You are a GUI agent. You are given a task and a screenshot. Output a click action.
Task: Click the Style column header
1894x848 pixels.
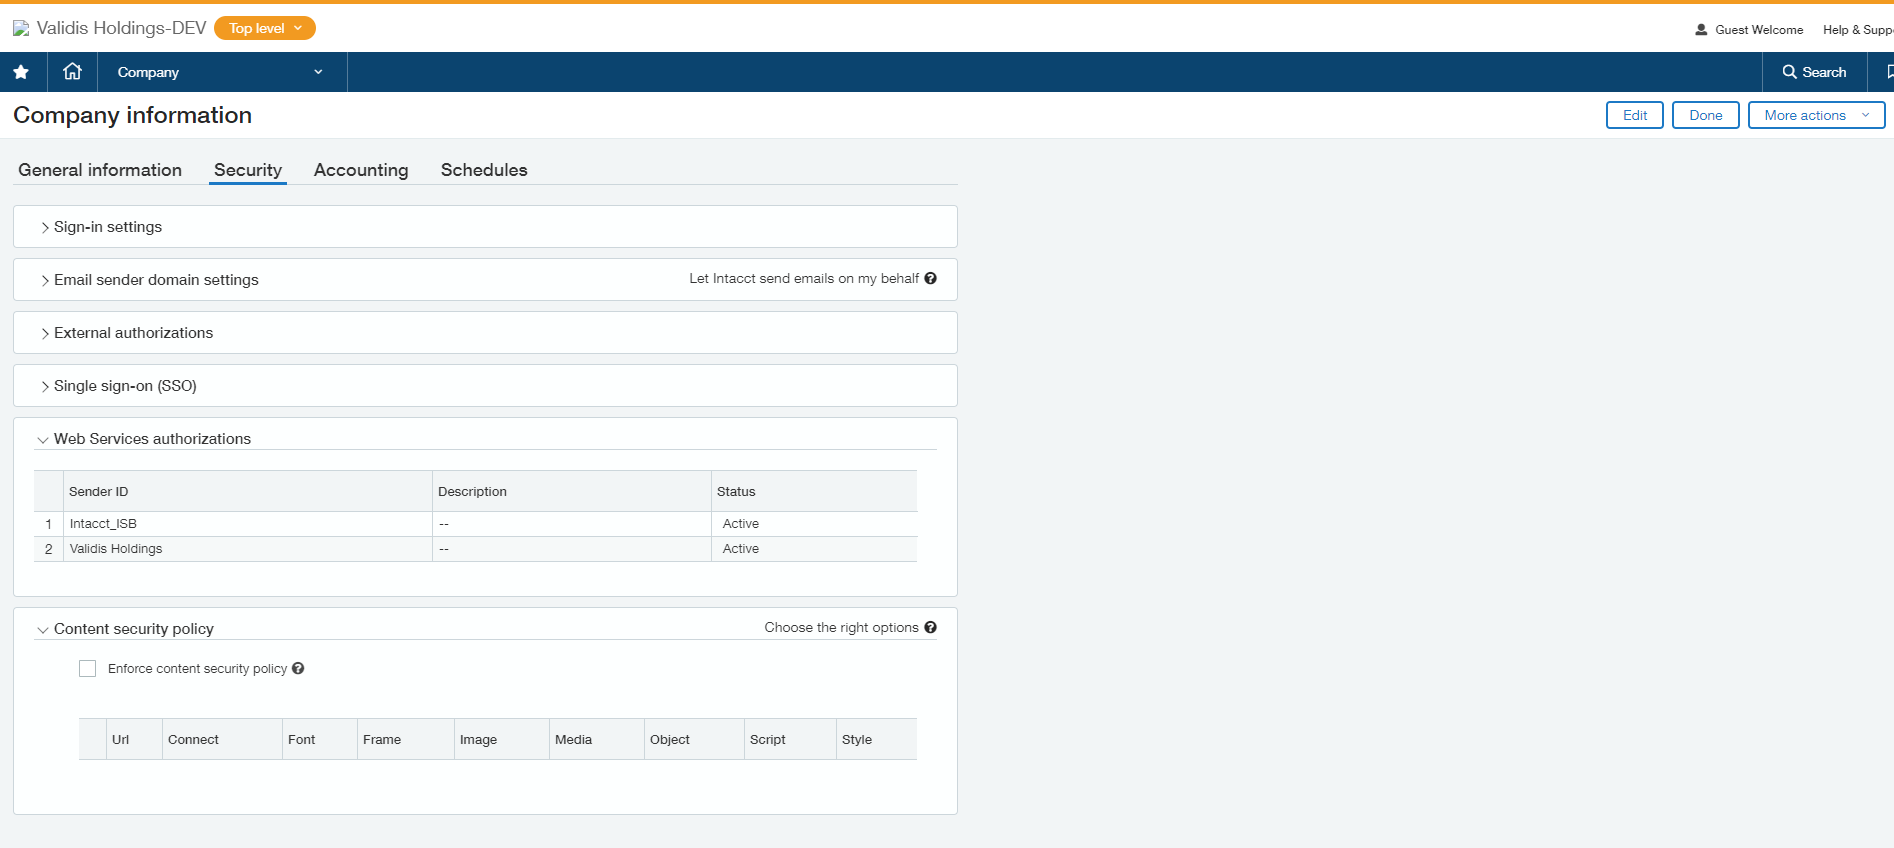tap(877, 740)
